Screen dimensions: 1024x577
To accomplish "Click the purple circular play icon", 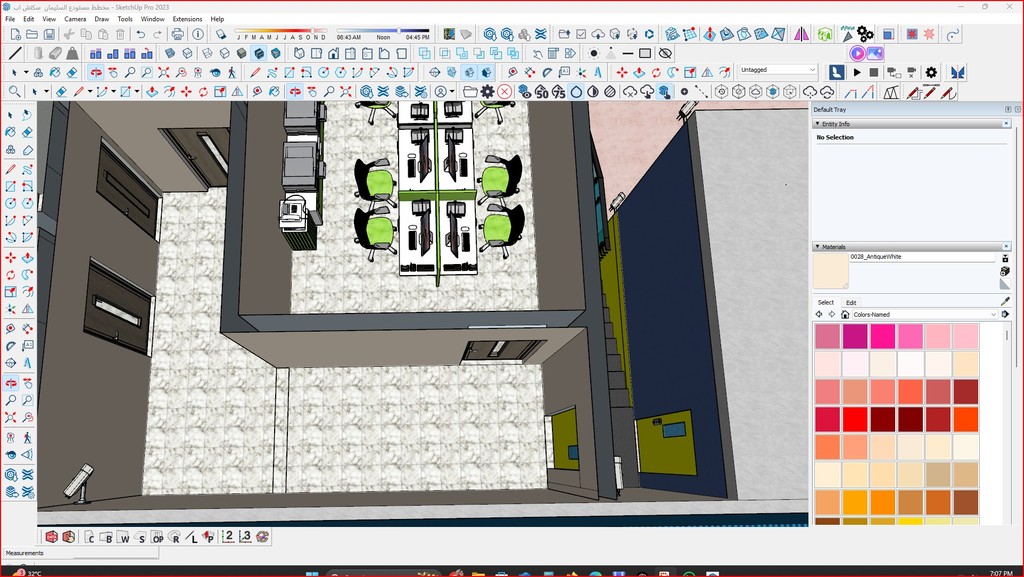I will click(857, 54).
